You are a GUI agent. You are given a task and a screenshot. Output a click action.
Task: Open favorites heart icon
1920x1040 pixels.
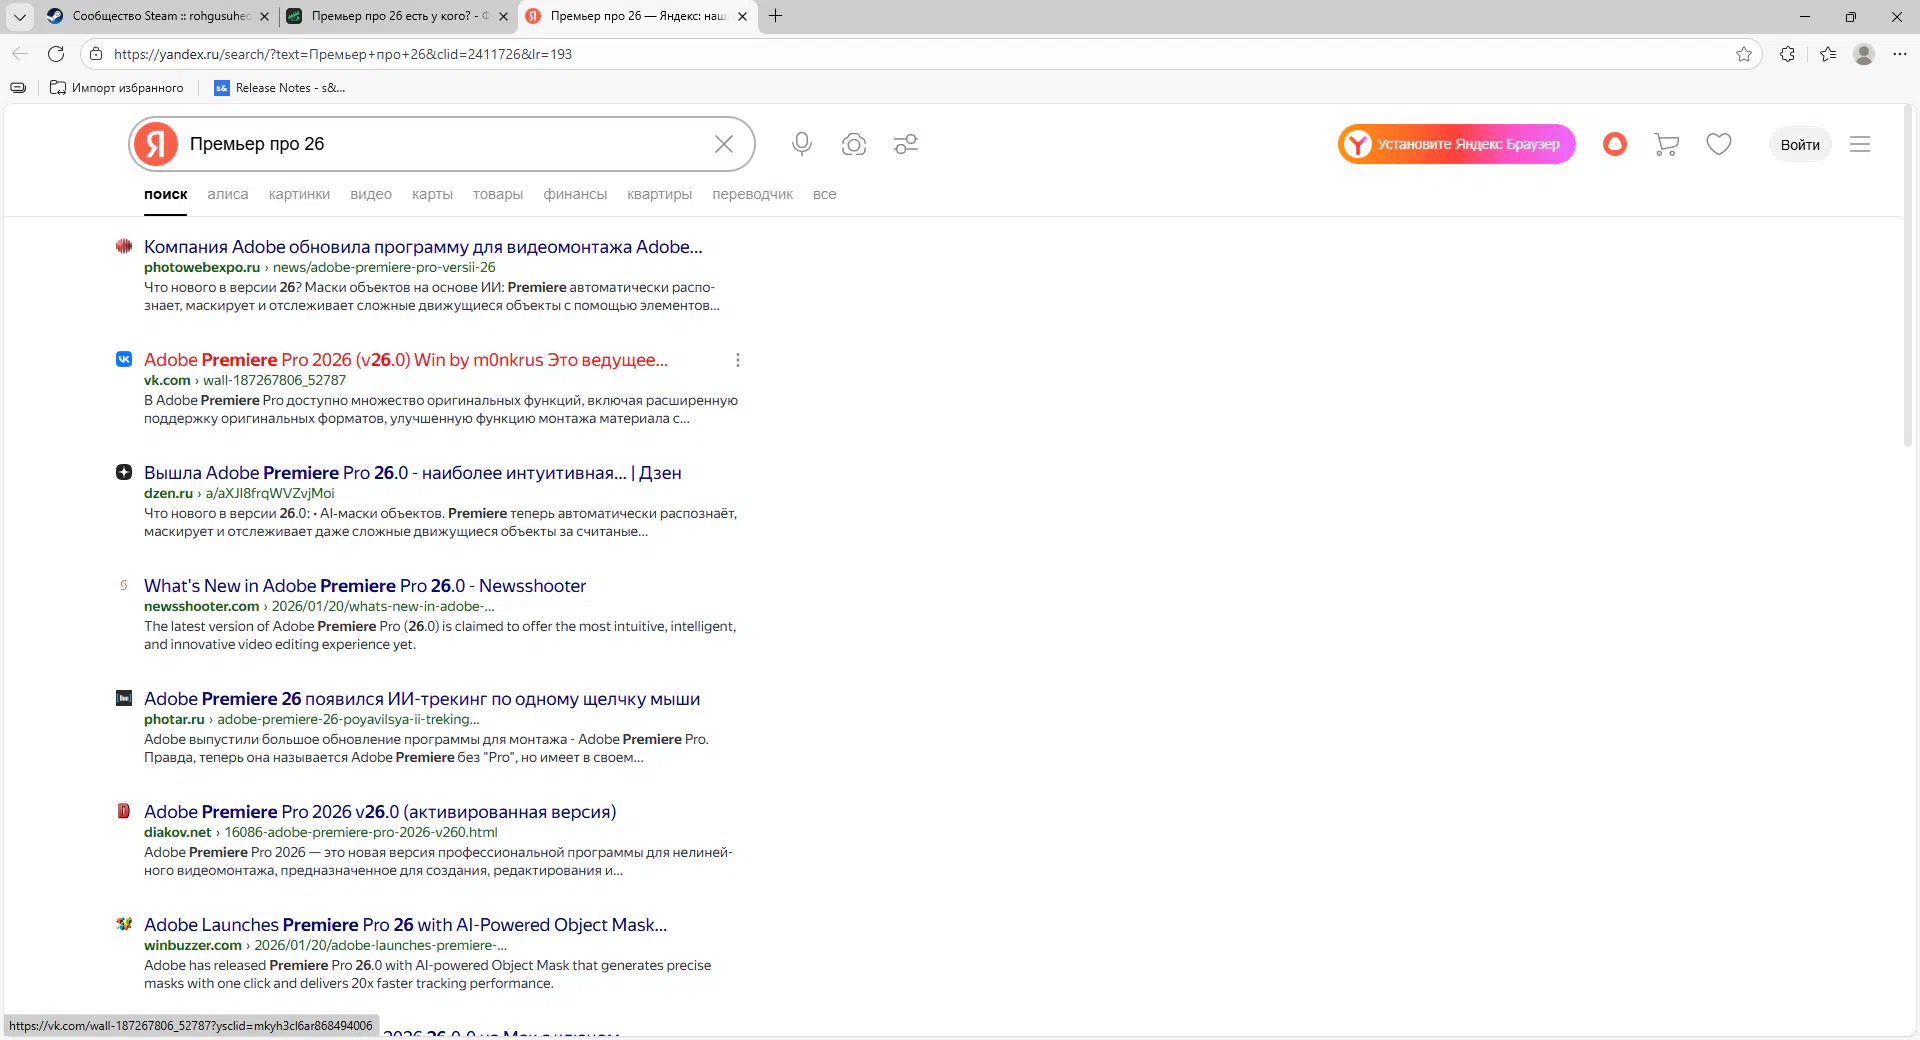[1718, 144]
